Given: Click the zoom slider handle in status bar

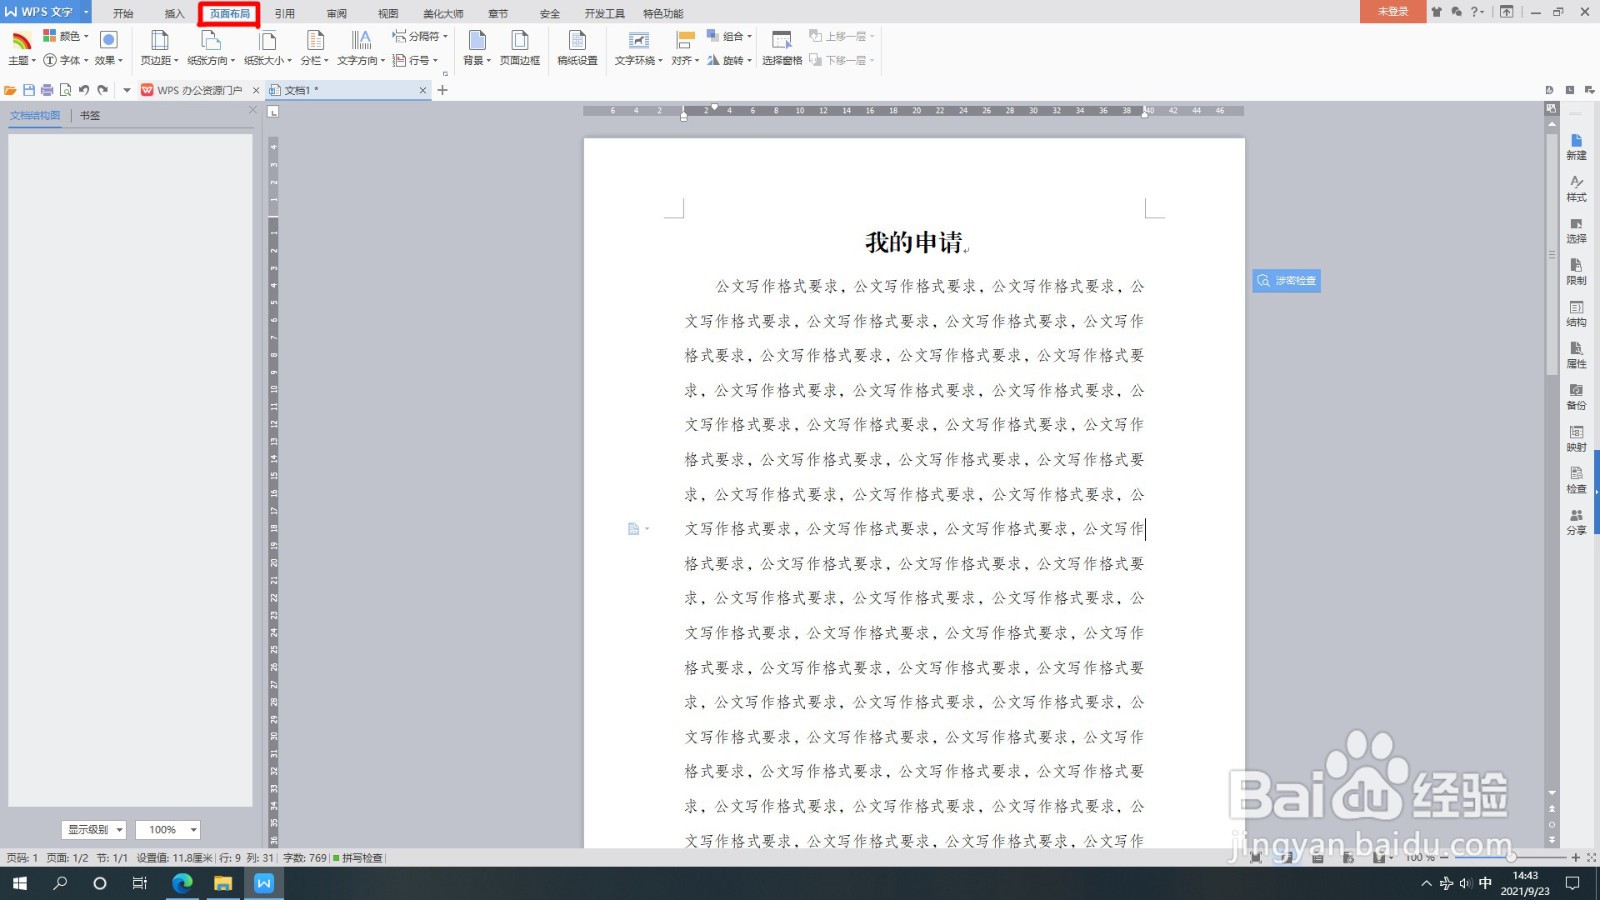Looking at the screenshot, I should [1511, 857].
